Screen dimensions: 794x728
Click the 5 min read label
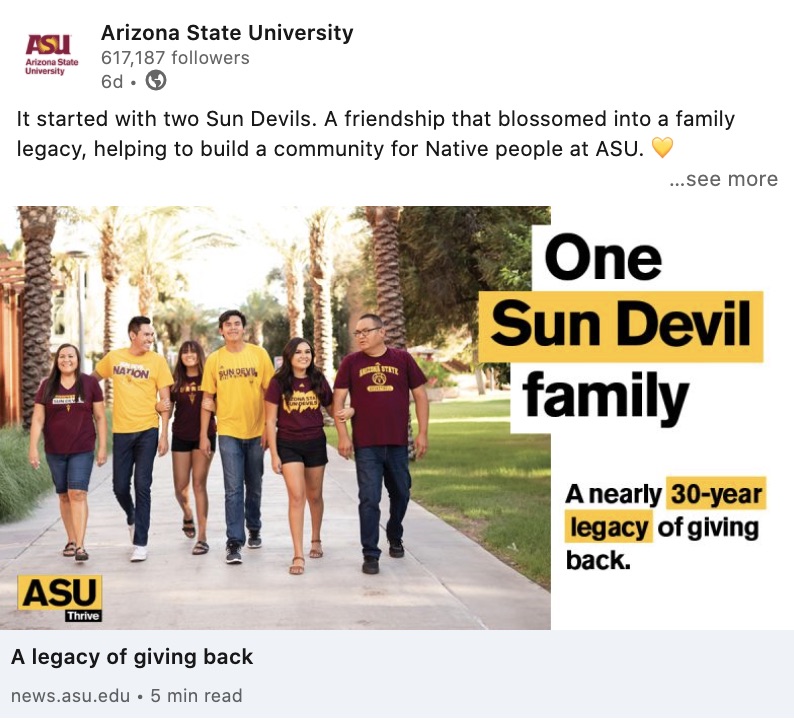(x=196, y=696)
